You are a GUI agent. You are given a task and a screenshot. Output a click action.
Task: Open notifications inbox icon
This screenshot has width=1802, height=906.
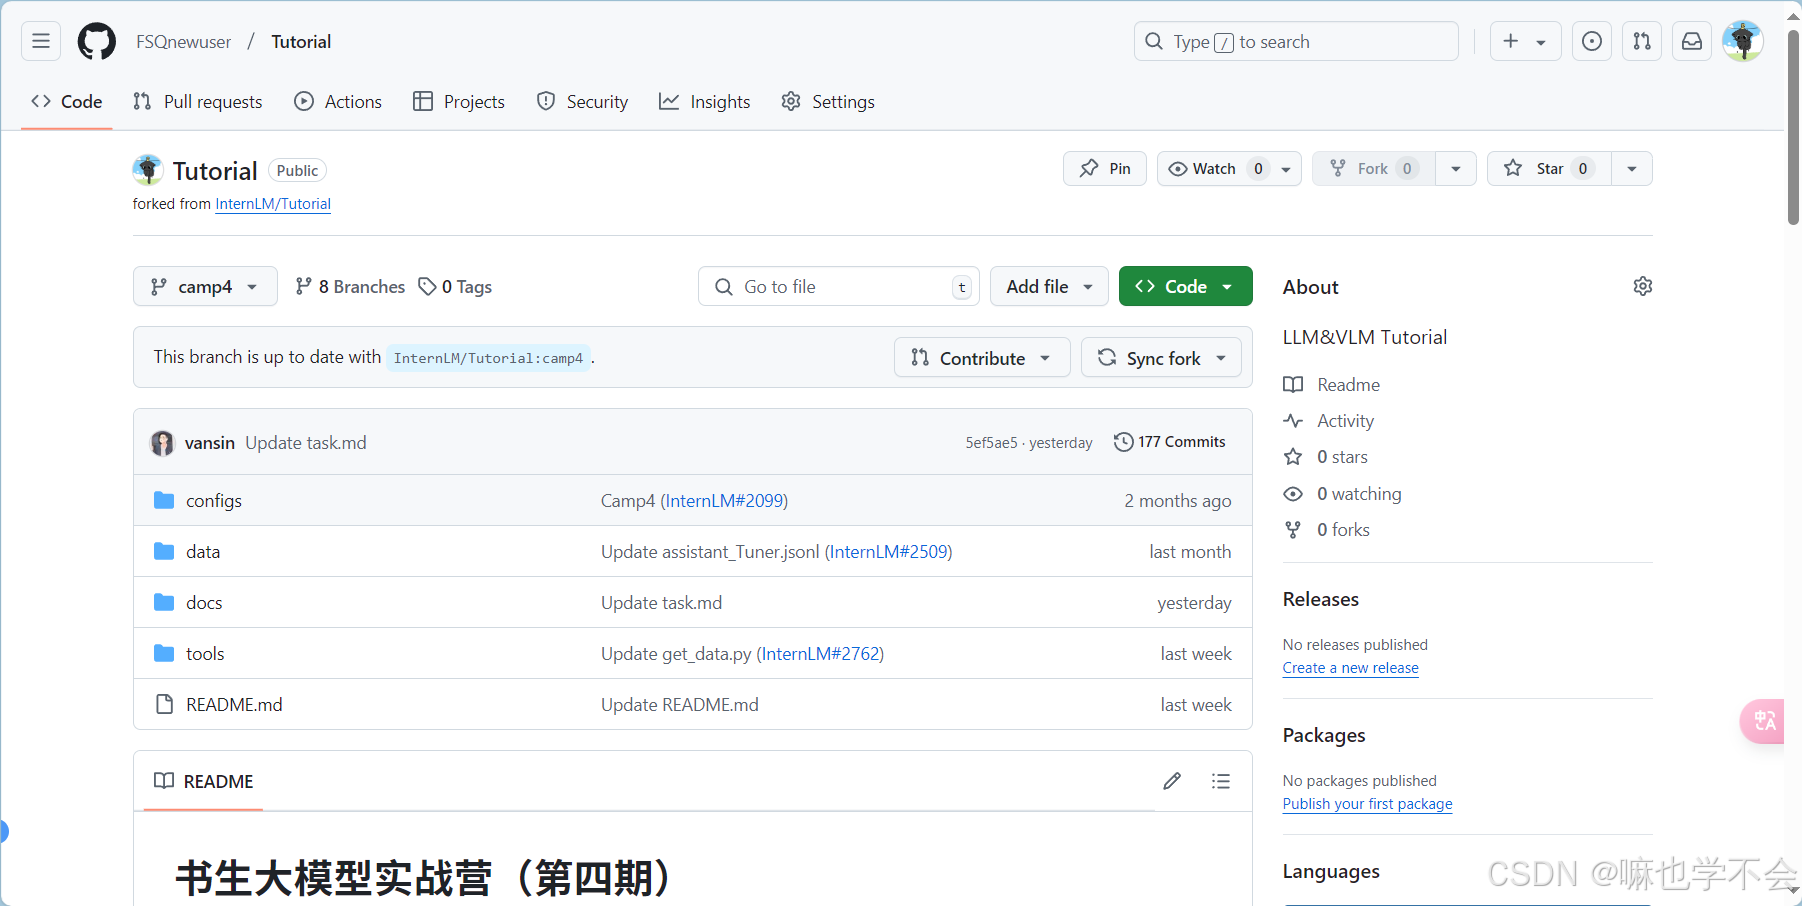click(1692, 41)
